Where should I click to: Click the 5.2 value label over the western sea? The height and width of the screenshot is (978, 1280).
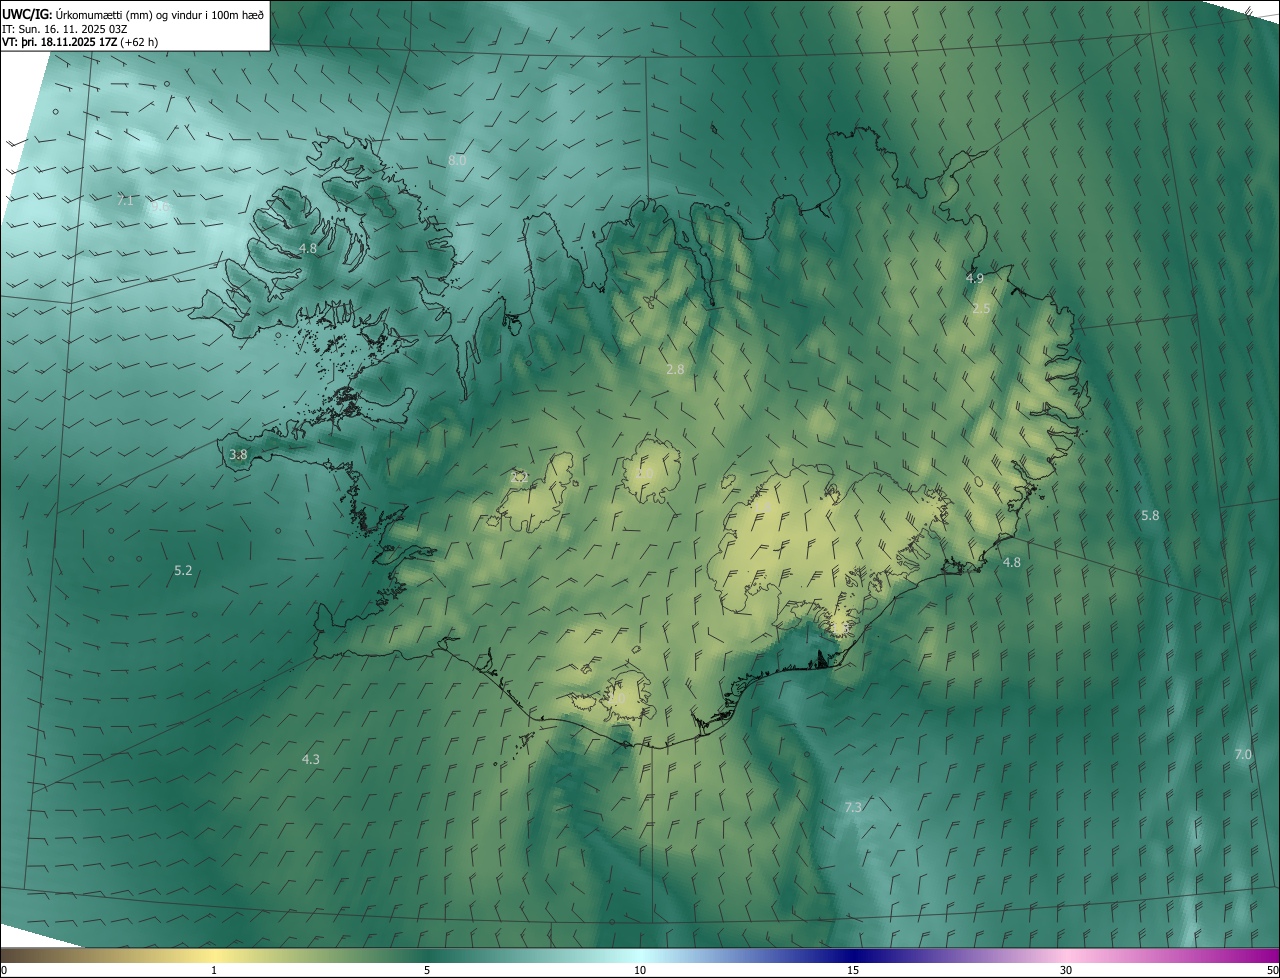[x=183, y=570]
